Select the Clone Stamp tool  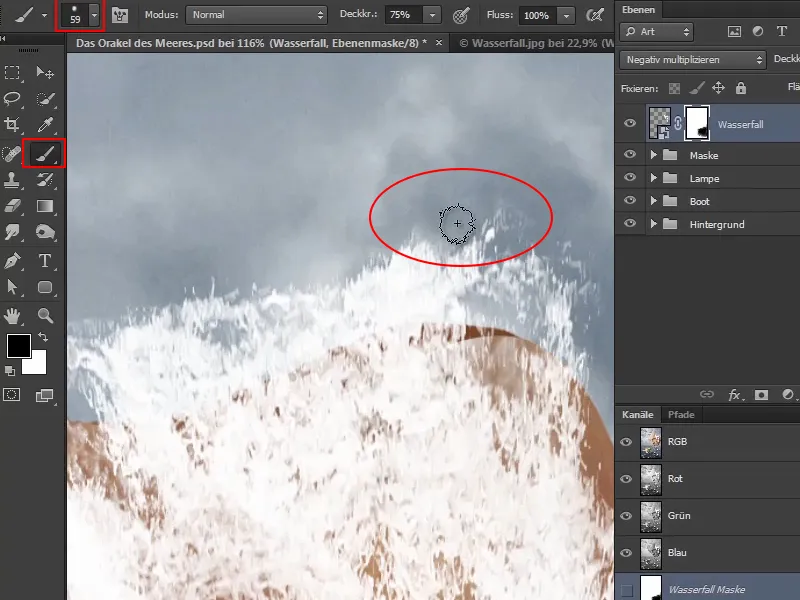(x=12, y=179)
